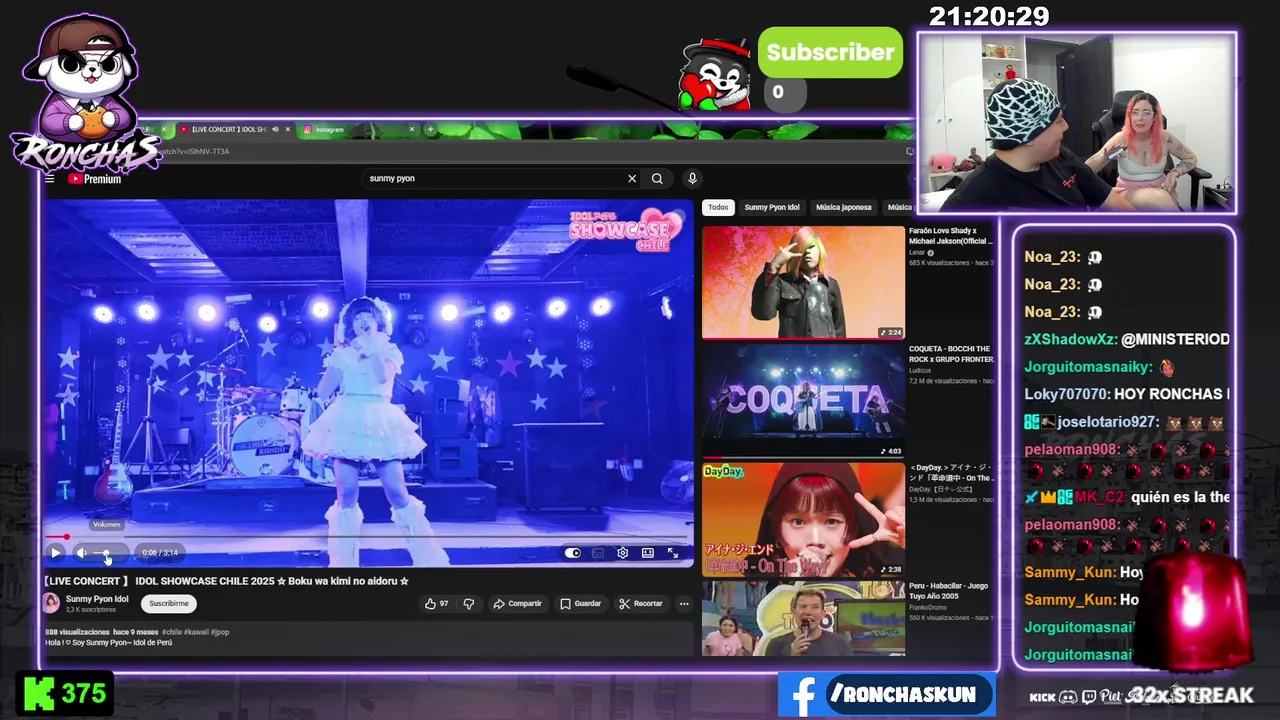Select the Música japonesa filter chip

pos(844,207)
